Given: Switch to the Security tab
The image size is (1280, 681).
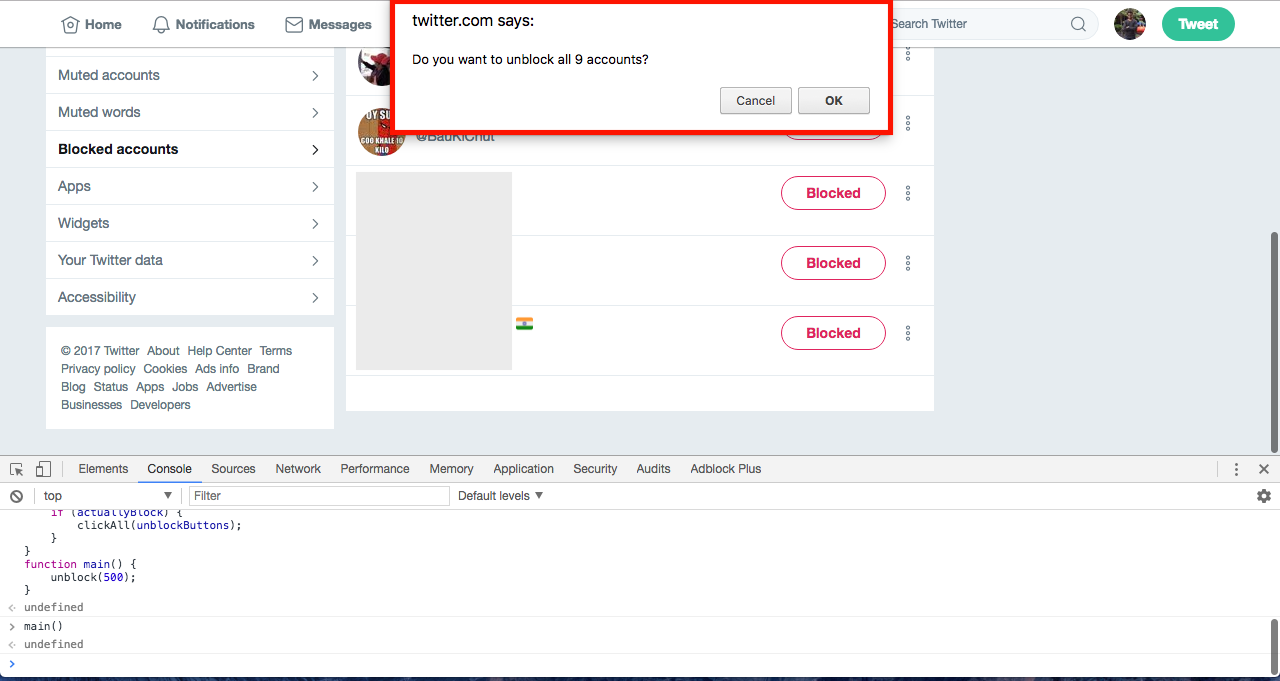Looking at the screenshot, I should pyautogui.click(x=595, y=469).
